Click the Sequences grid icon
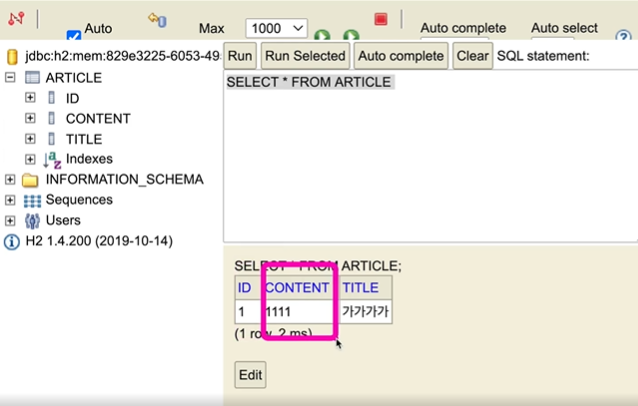Screen dimensions: 638x406 pos(32,201)
